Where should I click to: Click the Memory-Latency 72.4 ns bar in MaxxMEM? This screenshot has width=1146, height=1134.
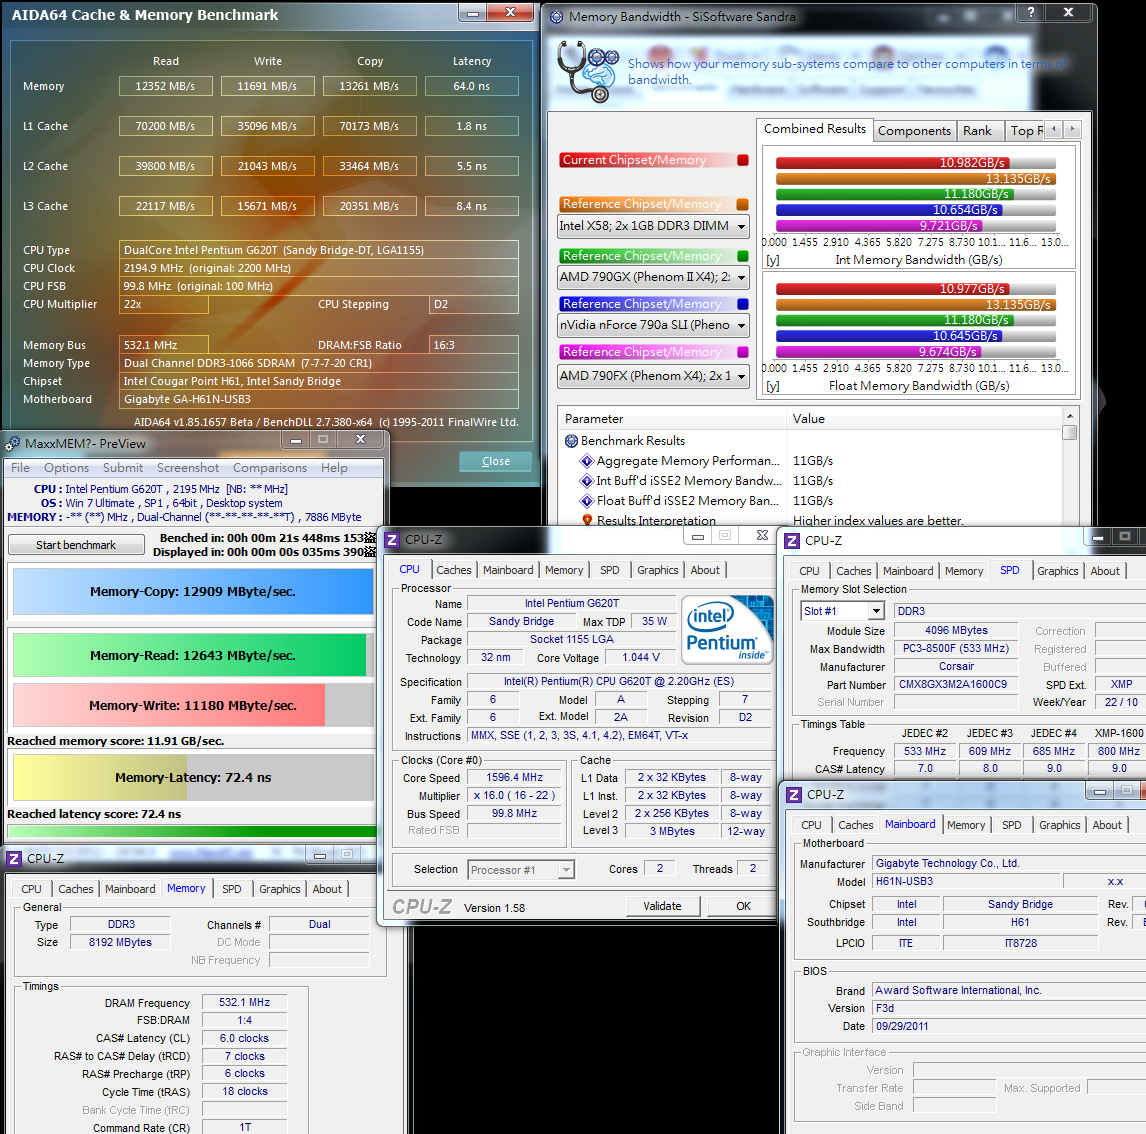194,777
